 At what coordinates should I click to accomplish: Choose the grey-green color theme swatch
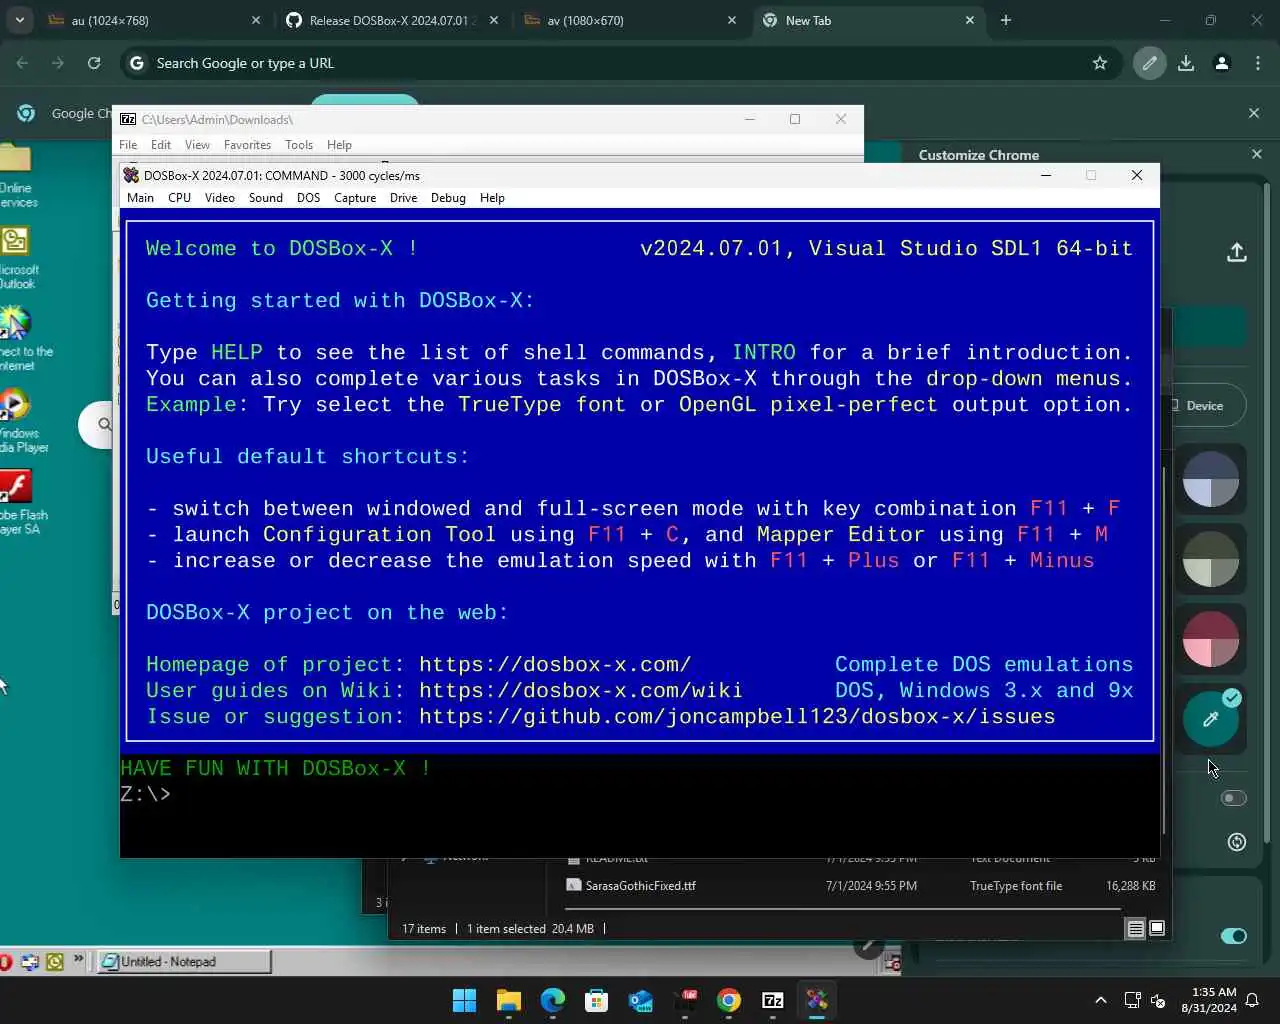click(x=1211, y=559)
